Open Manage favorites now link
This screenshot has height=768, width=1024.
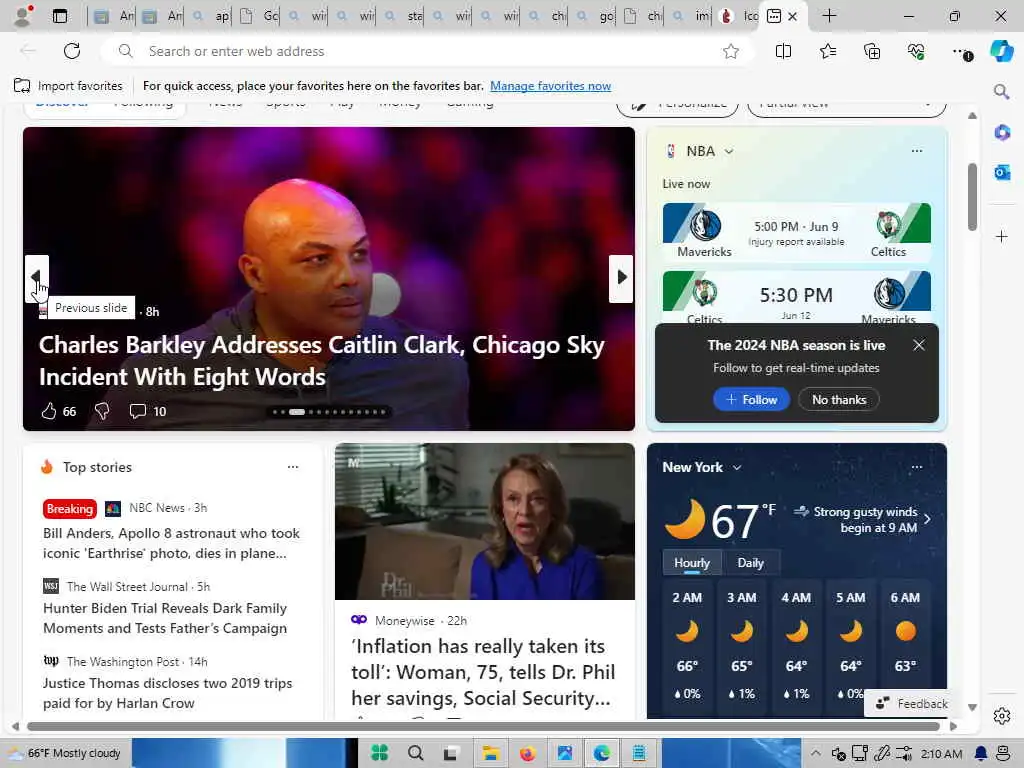coord(551,86)
